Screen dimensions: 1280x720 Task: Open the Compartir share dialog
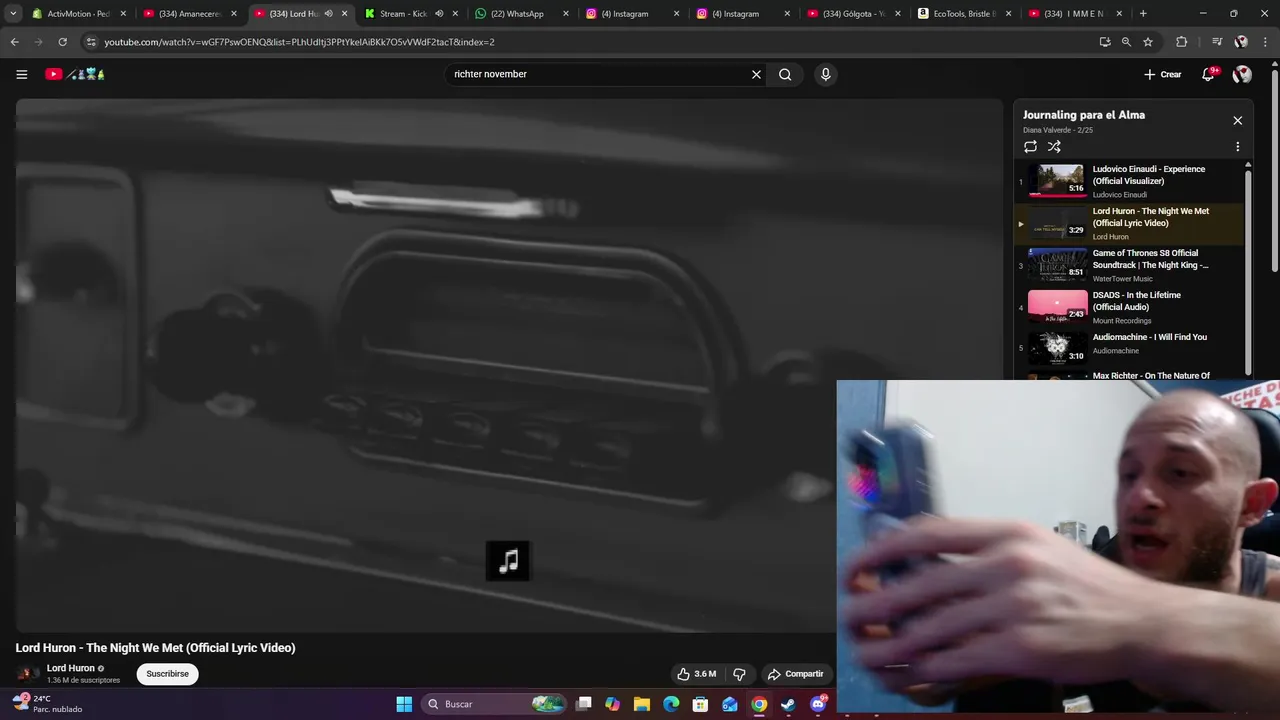click(x=795, y=674)
